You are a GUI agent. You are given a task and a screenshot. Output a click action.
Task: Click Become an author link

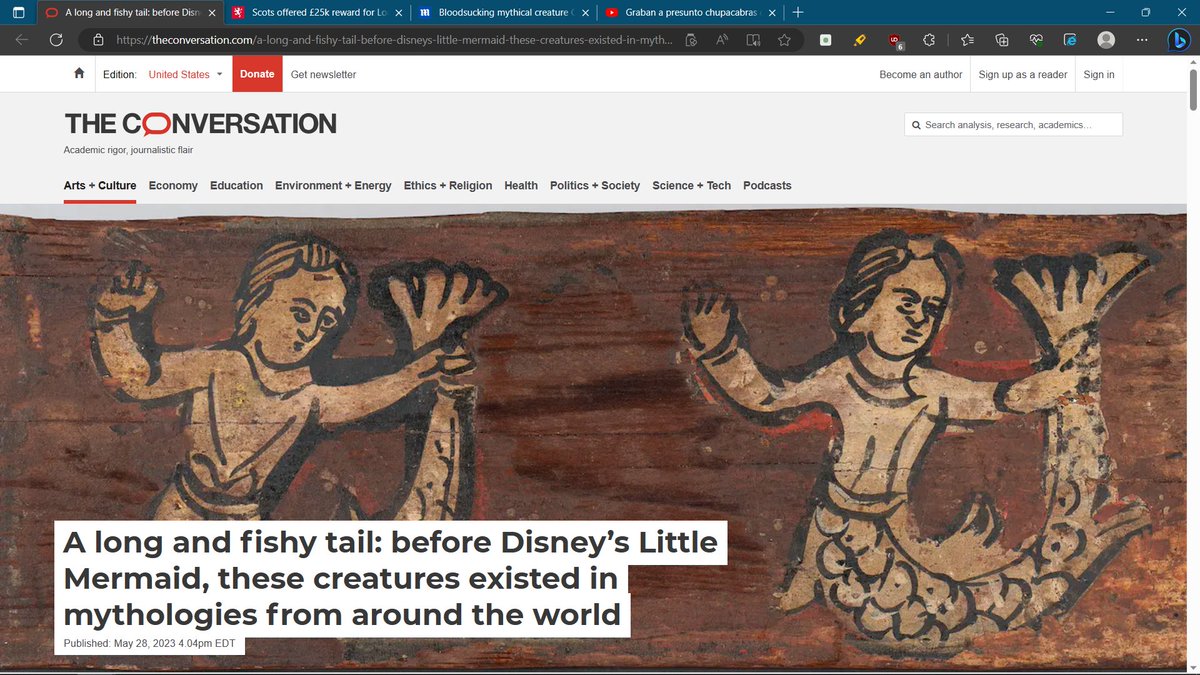(x=921, y=74)
